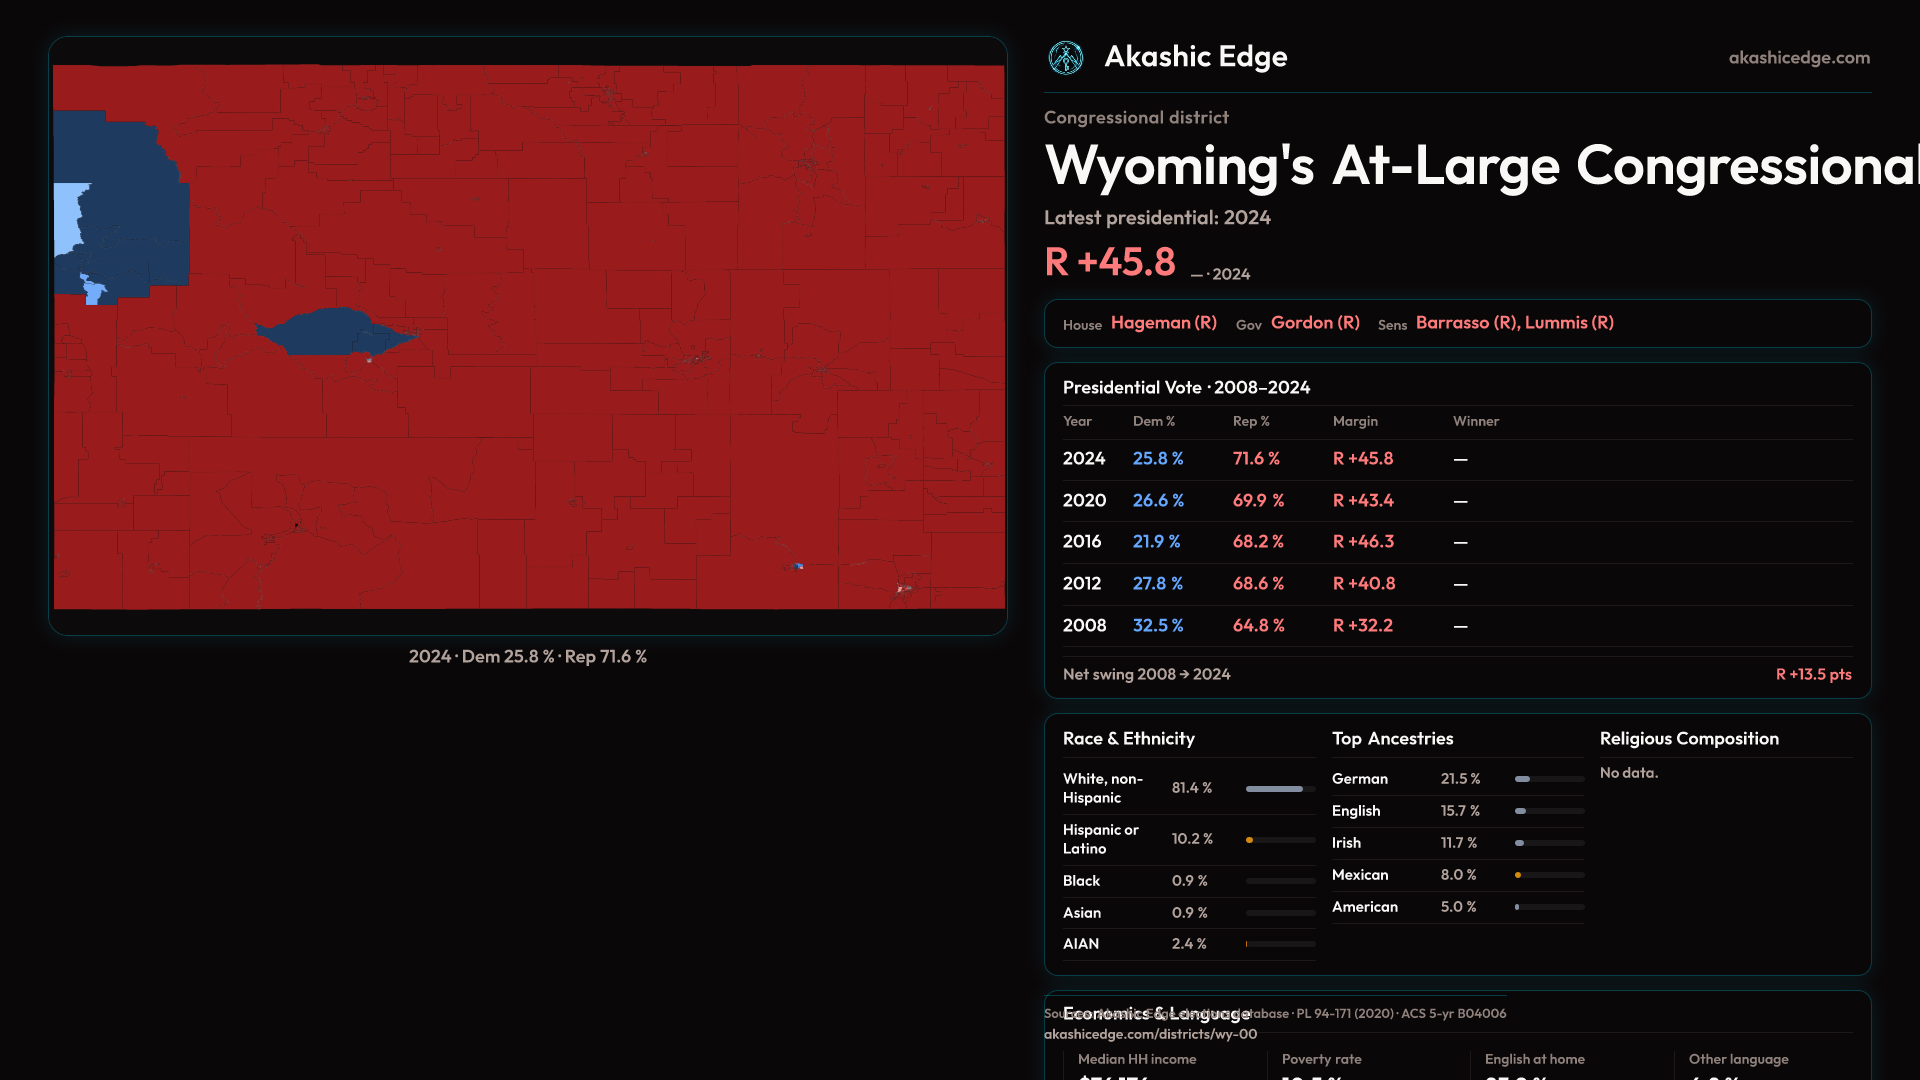This screenshot has height=1080, width=1920.
Task: Click Hageman (R) House representative name
Action: pos(1163,323)
